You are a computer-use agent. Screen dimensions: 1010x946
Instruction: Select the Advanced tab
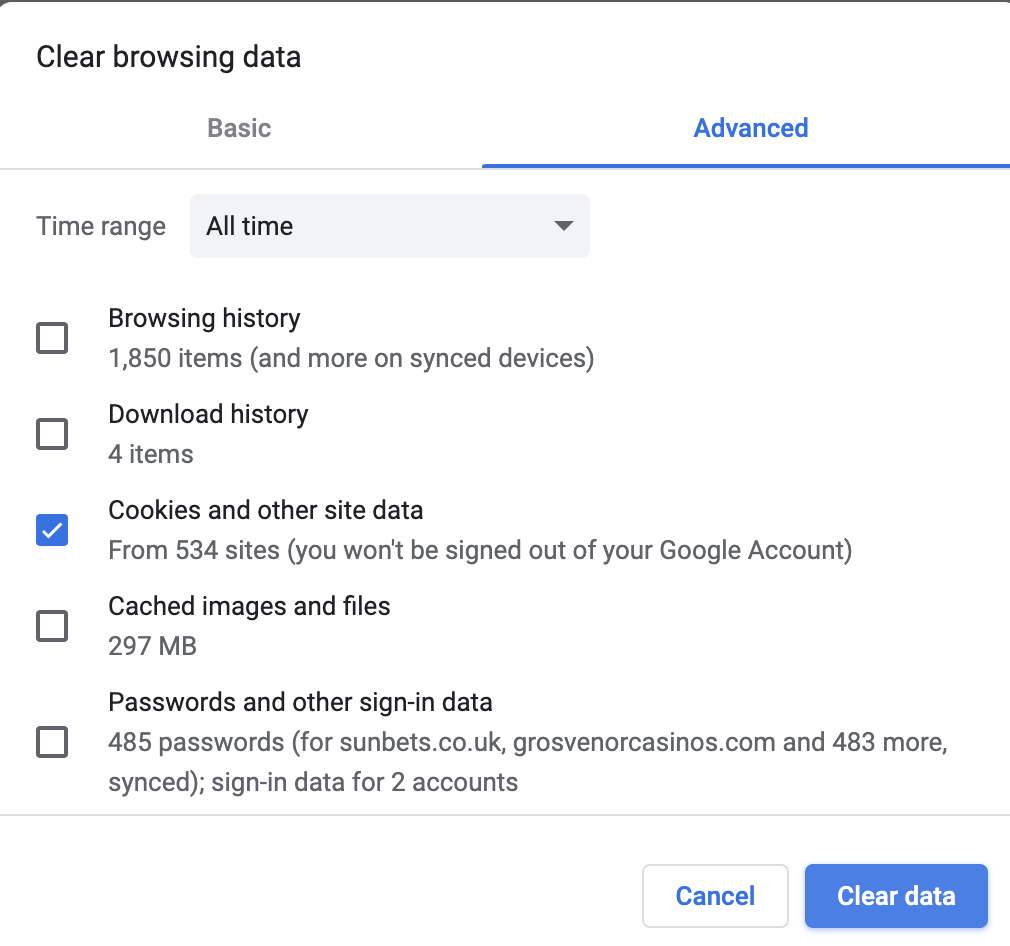coord(750,128)
